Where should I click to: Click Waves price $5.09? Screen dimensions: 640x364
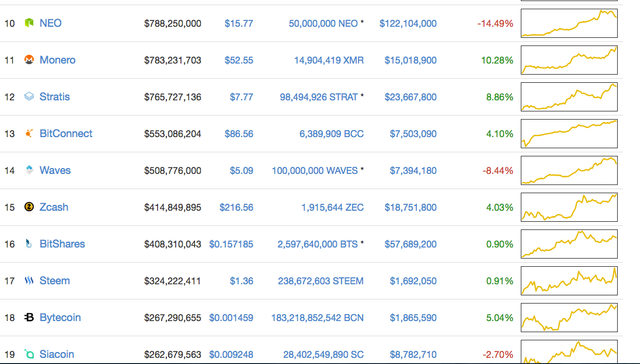tap(241, 170)
